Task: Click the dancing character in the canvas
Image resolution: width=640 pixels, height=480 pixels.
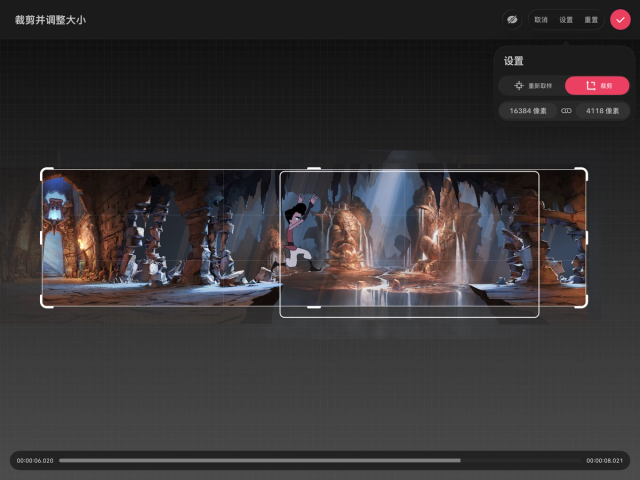Action: (x=298, y=232)
